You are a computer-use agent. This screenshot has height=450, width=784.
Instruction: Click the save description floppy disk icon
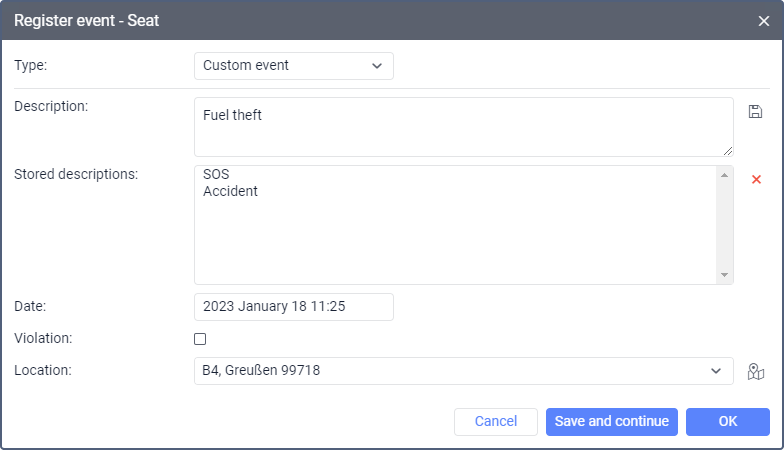(x=755, y=111)
